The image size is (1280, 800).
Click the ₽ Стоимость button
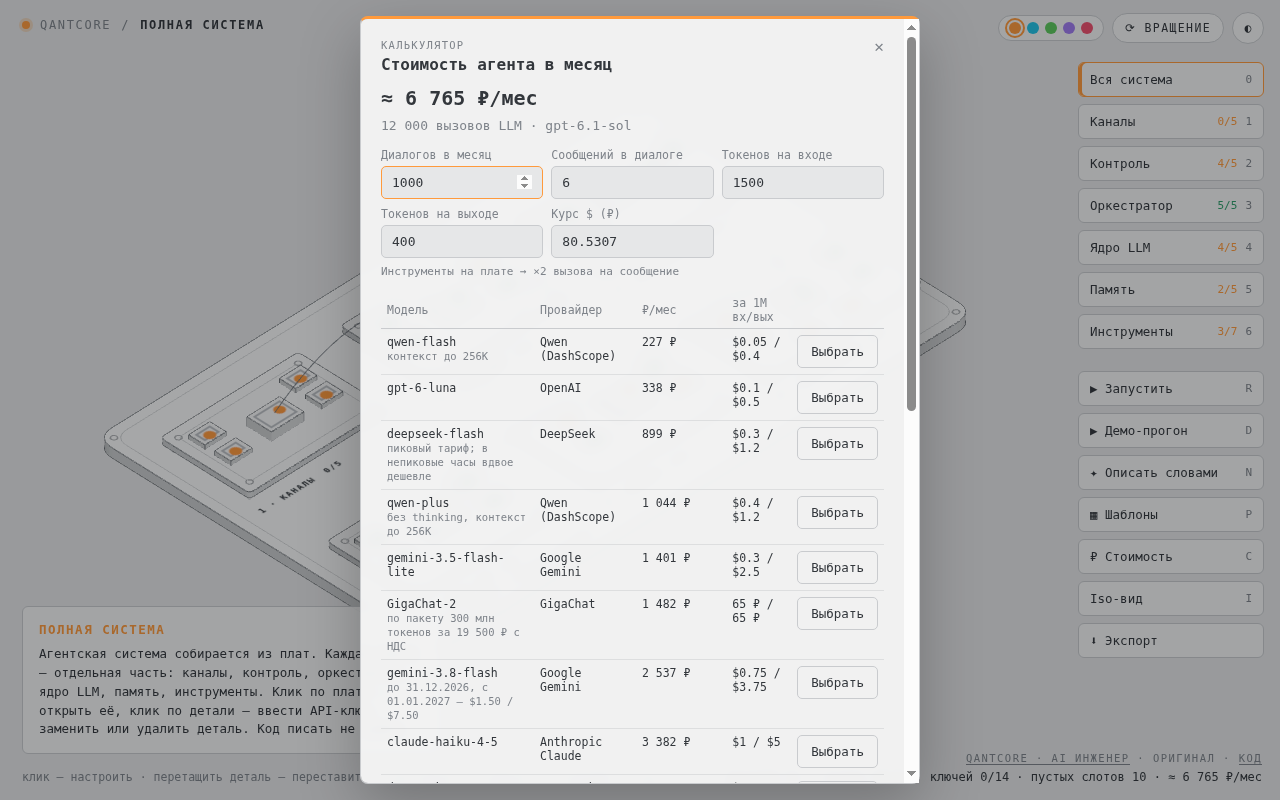click(1171, 557)
